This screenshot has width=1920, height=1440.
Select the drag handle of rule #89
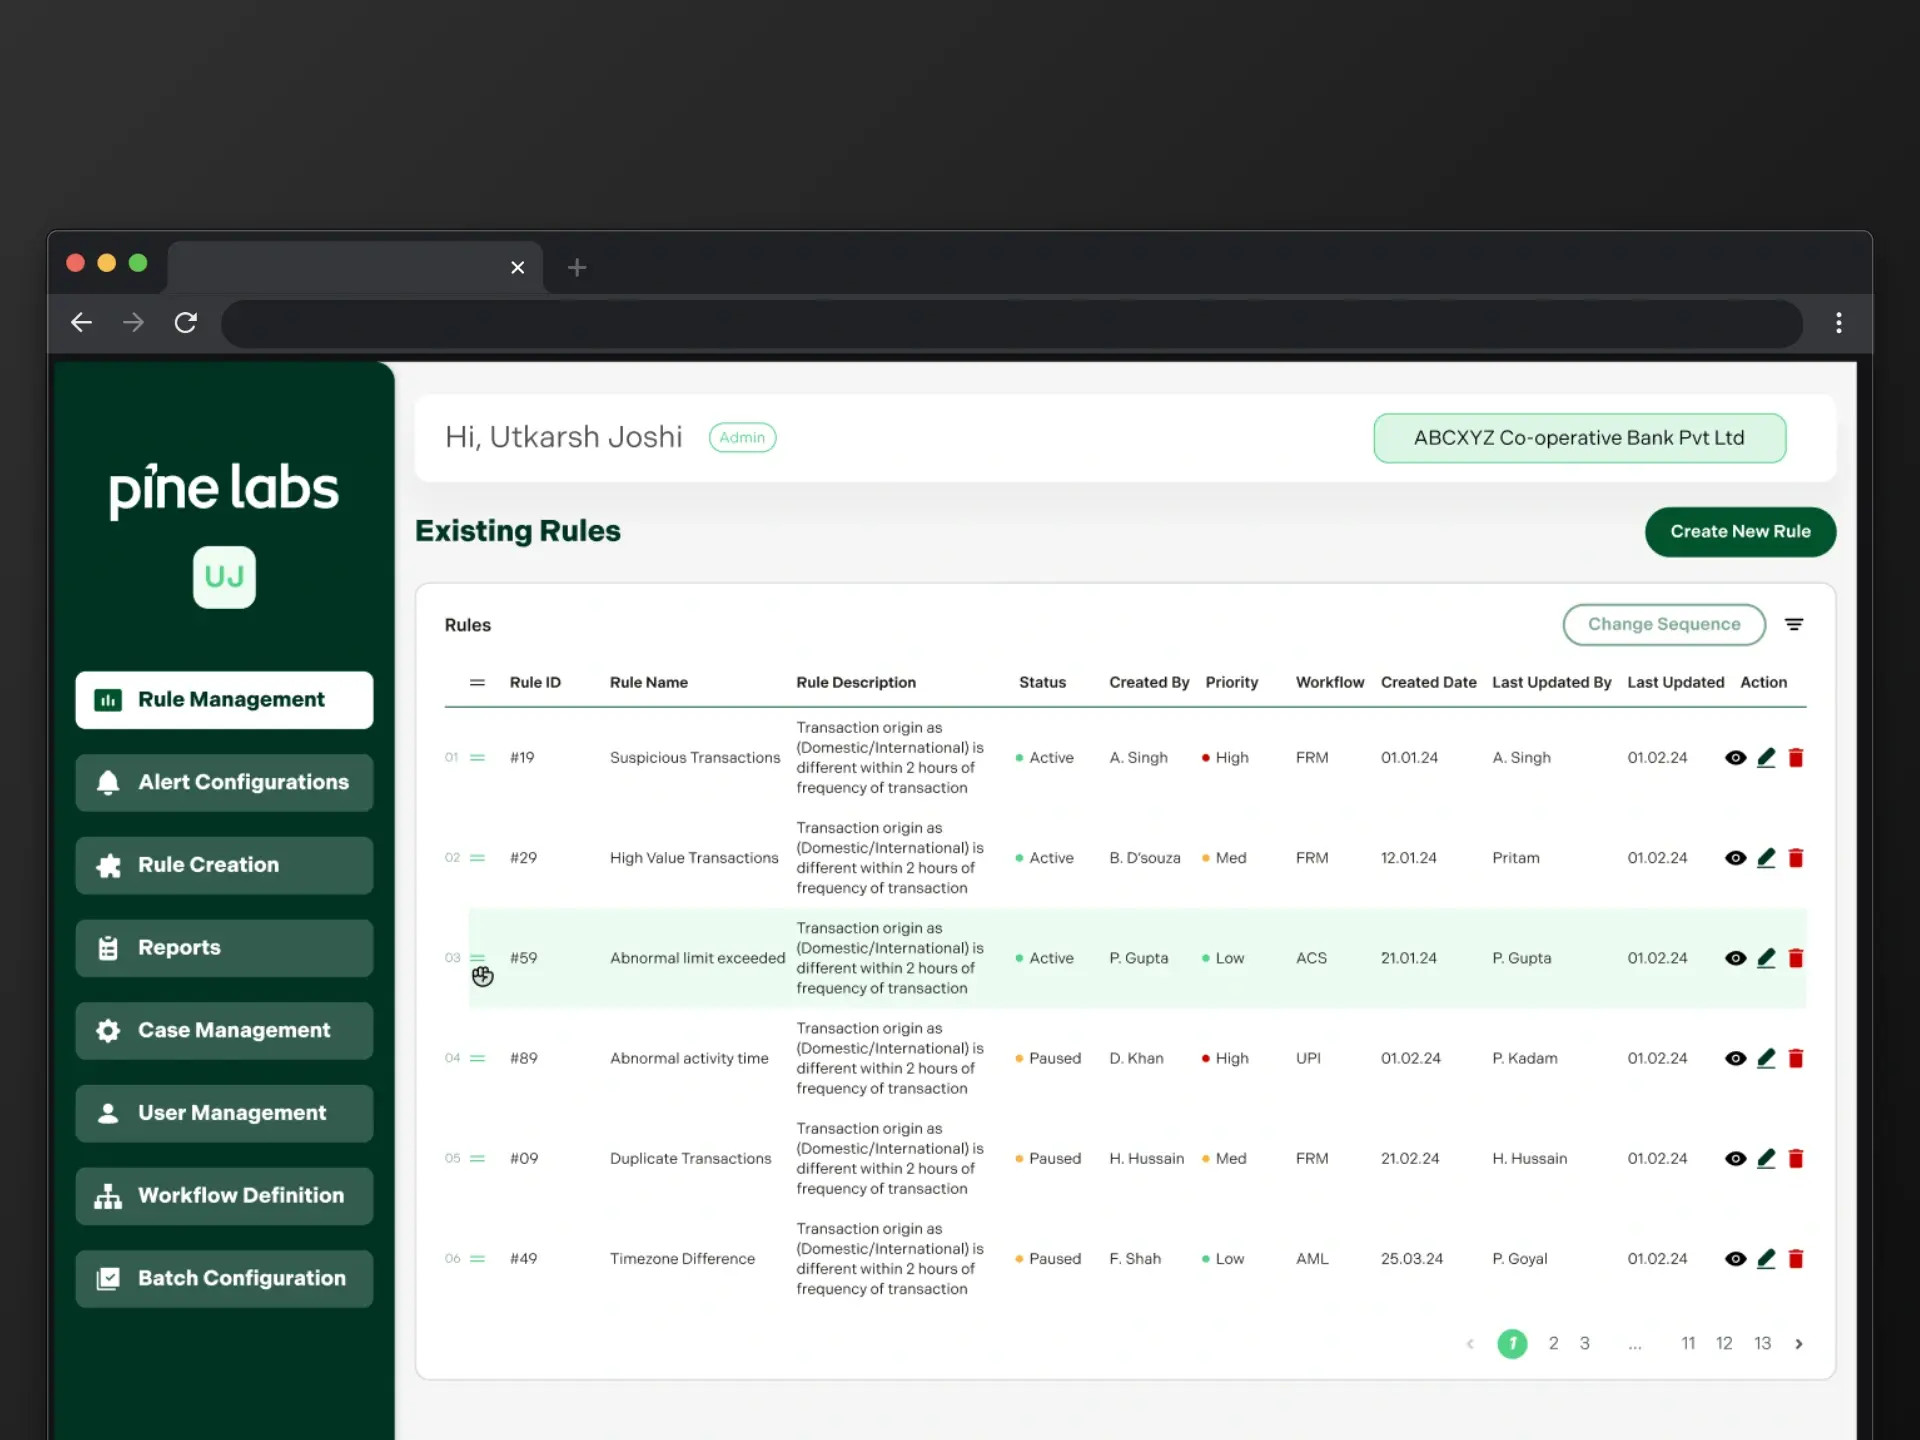point(477,1058)
